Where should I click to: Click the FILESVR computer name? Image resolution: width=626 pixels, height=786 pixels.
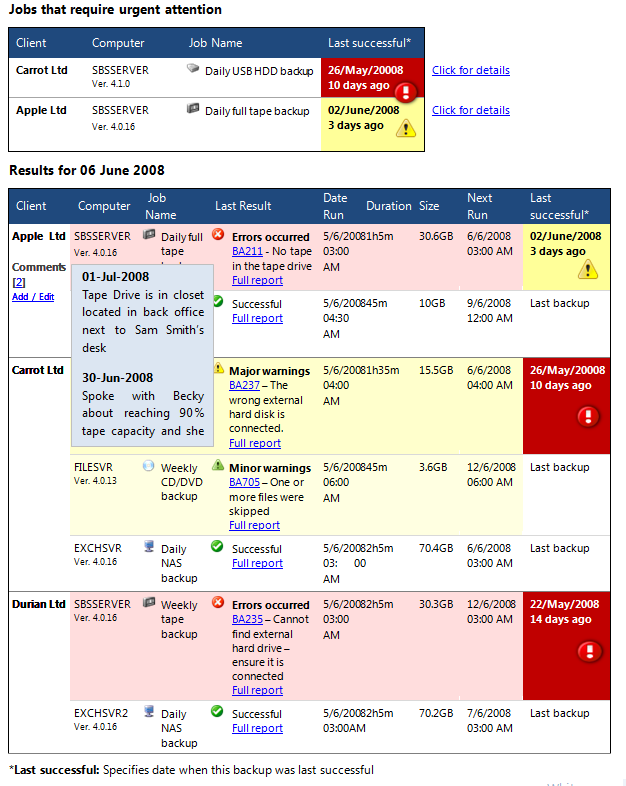[x=93, y=467]
